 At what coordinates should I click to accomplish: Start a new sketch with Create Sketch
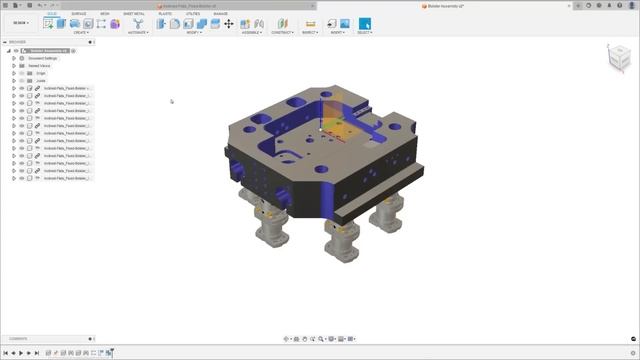[x=48, y=24]
